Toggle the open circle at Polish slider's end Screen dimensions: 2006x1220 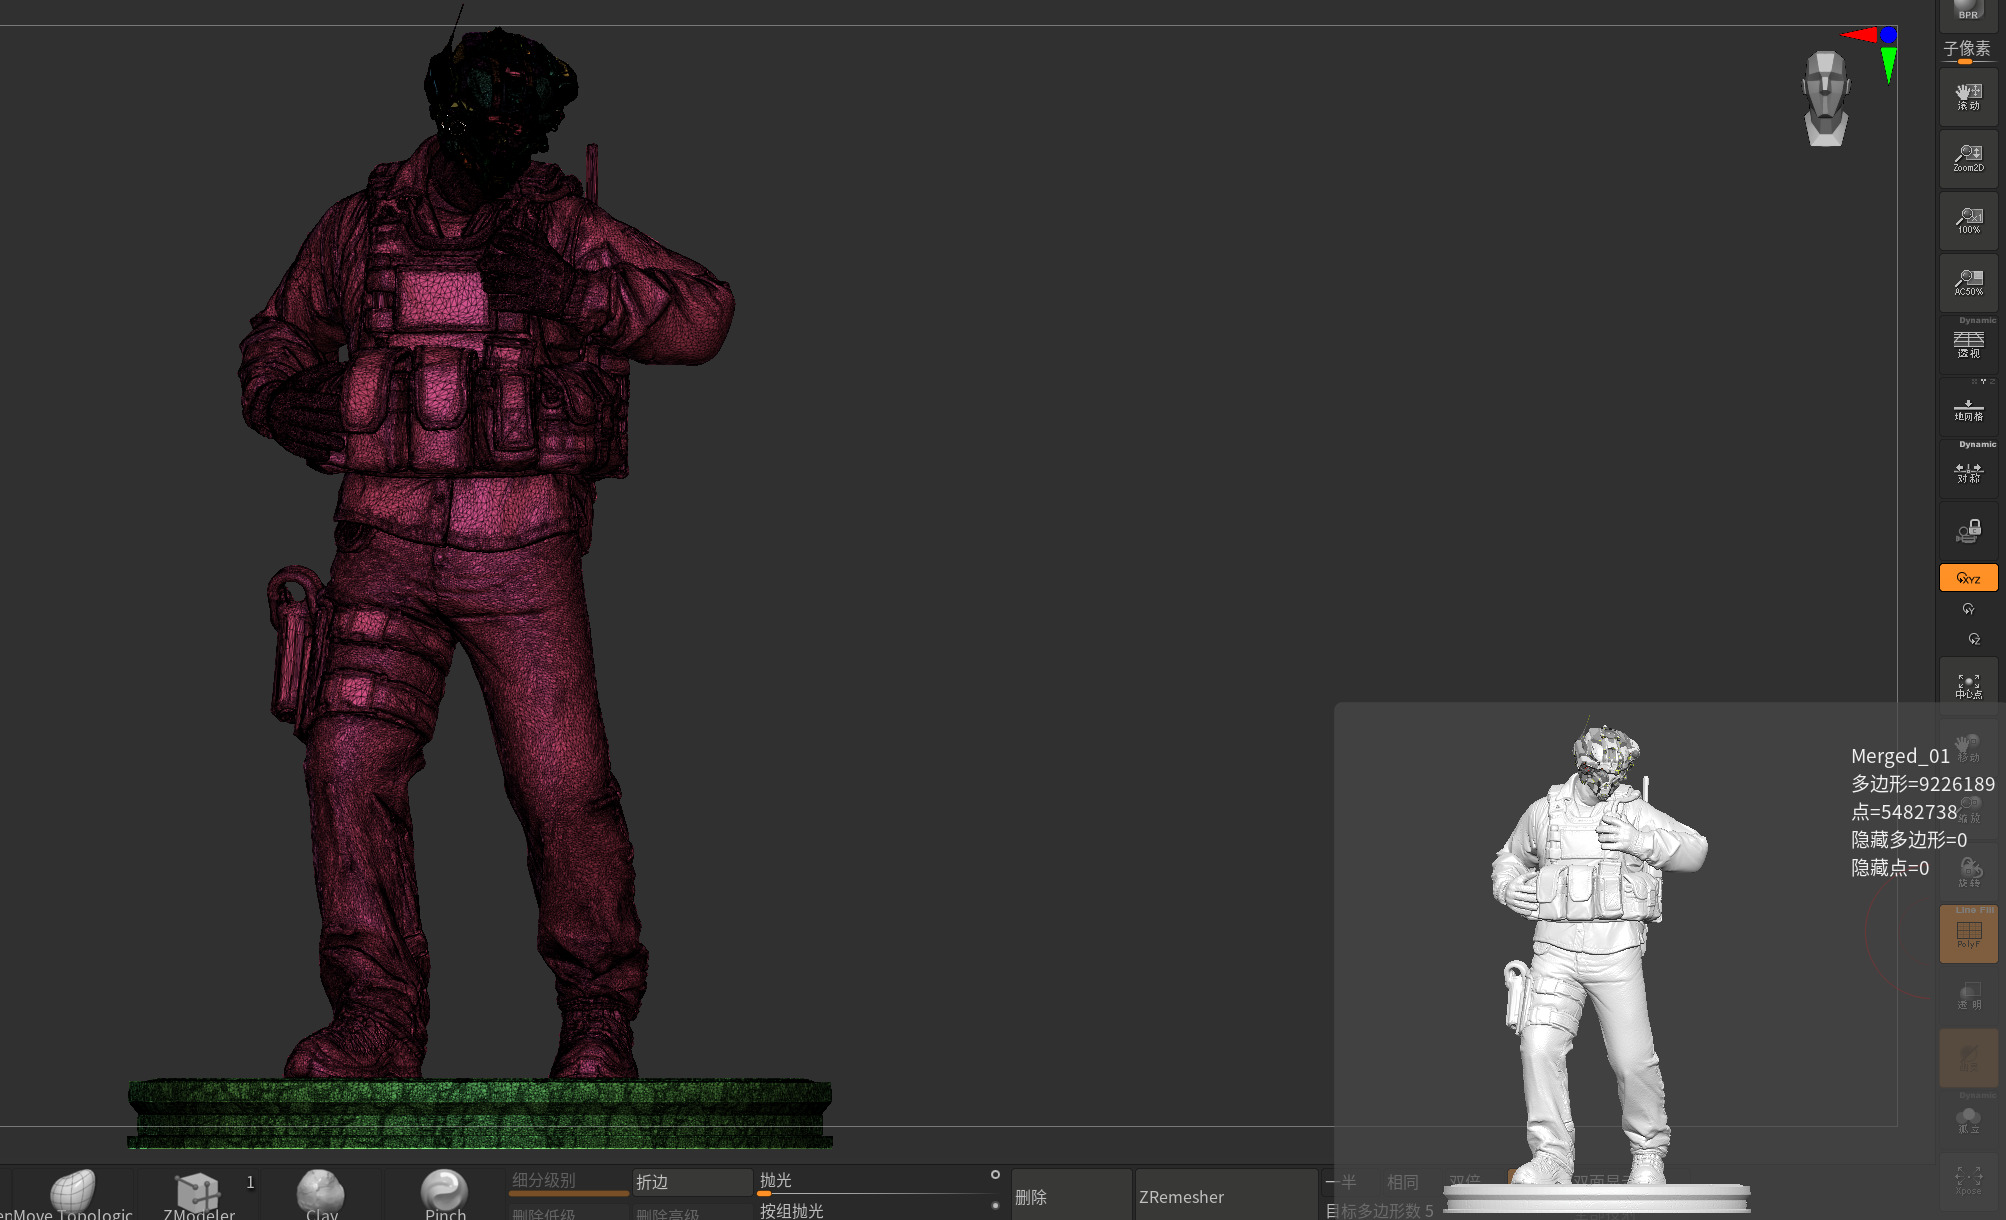(995, 1175)
